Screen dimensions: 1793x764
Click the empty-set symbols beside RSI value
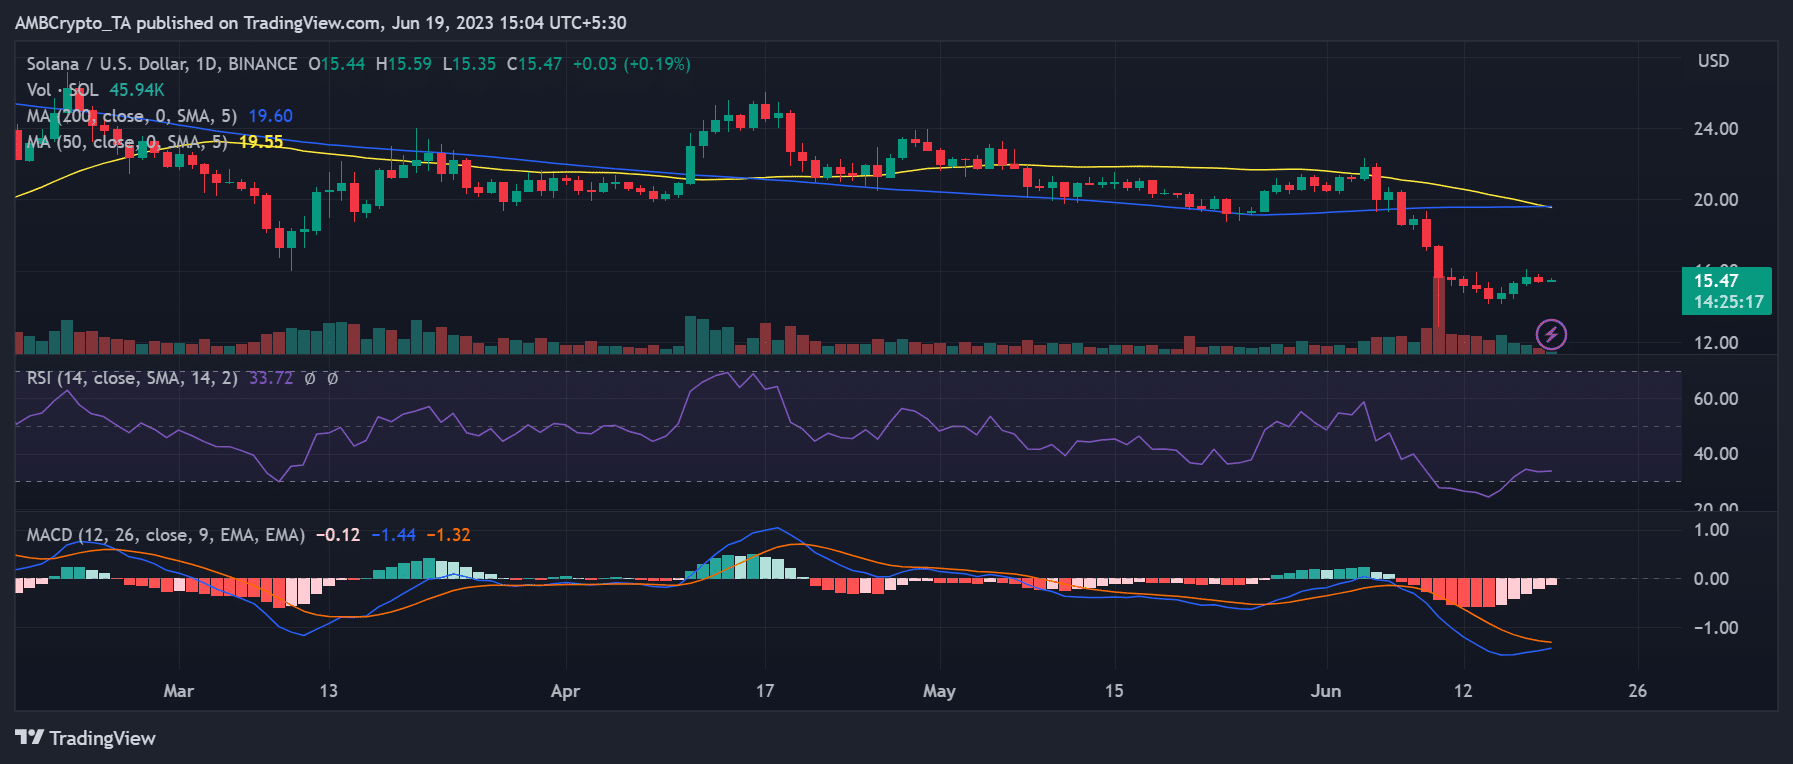point(321,378)
